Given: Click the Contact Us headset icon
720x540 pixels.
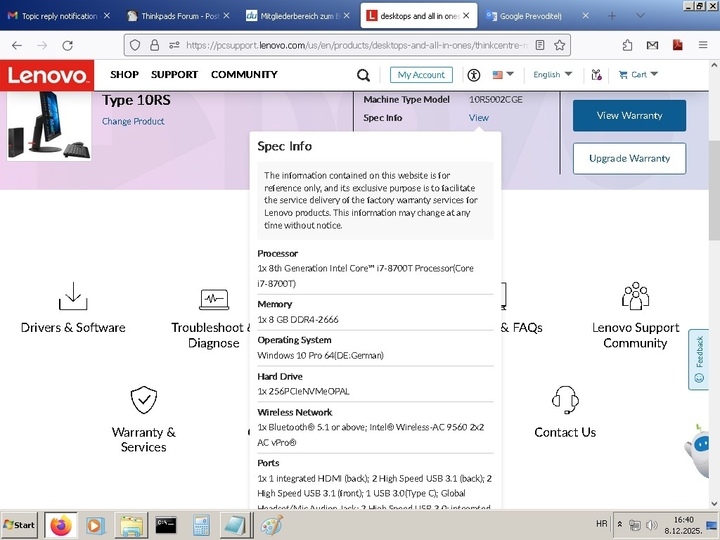Looking at the screenshot, I should click(565, 400).
